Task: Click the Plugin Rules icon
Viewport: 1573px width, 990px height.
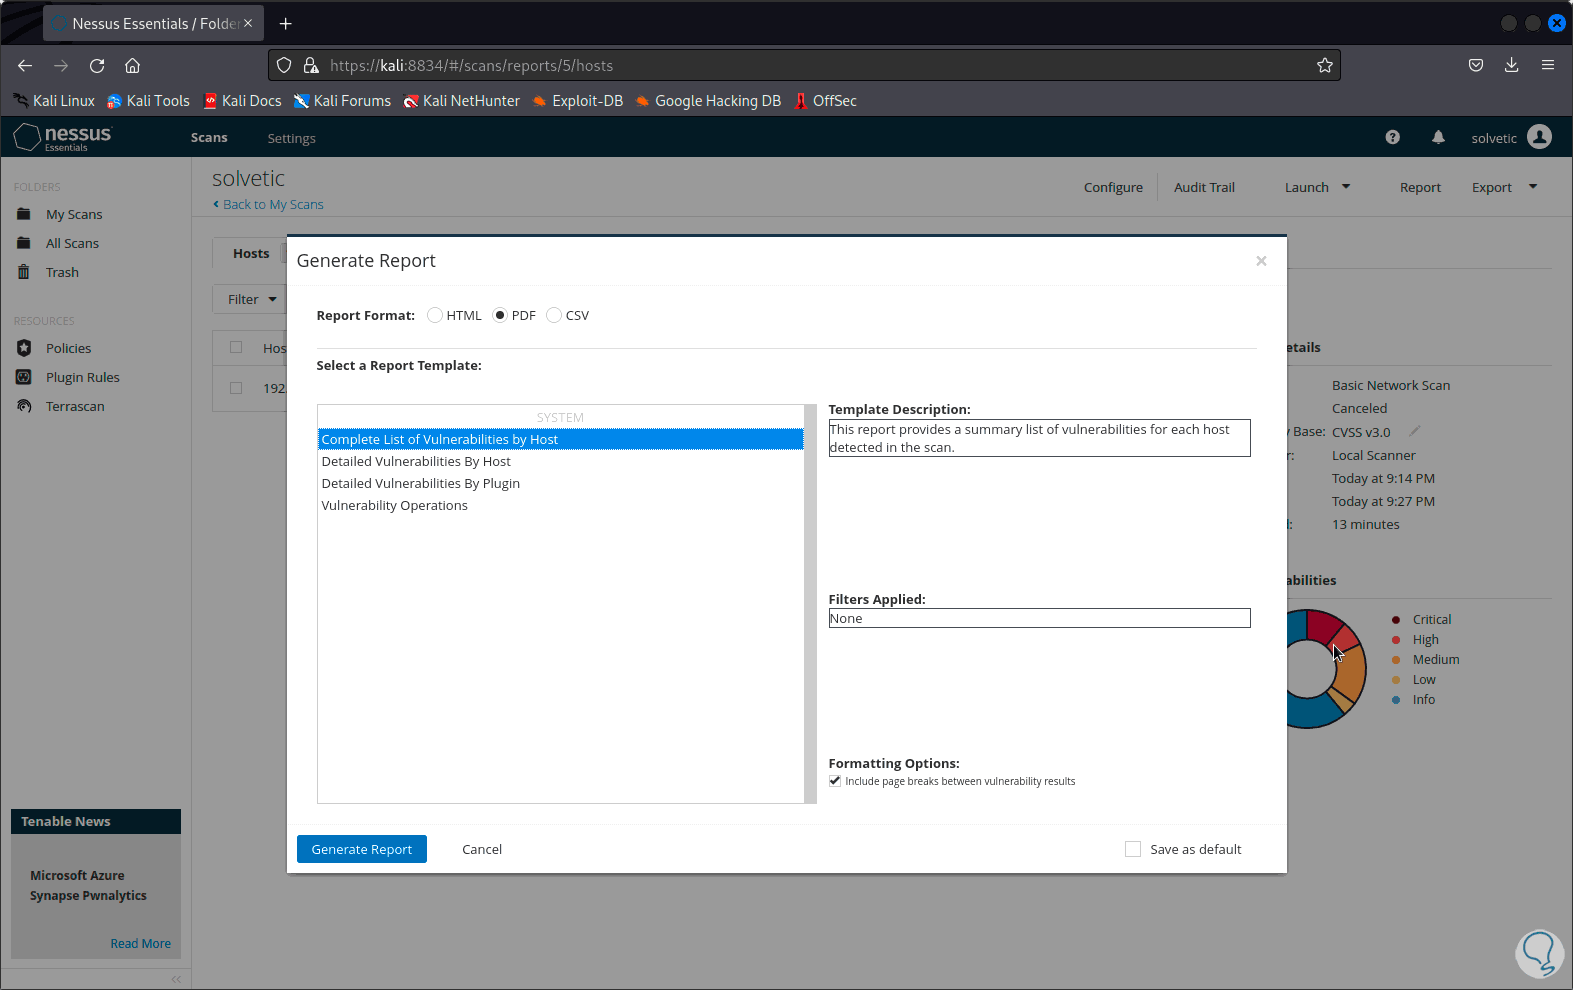Action: 24,377
